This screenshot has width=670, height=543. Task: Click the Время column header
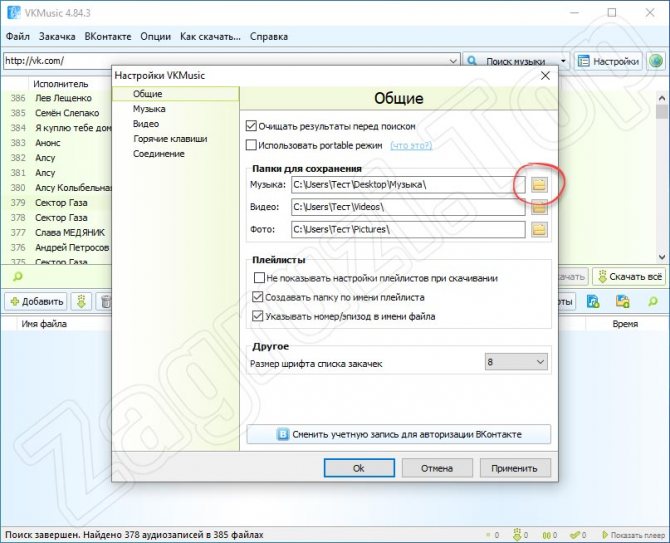coord(625,324)
